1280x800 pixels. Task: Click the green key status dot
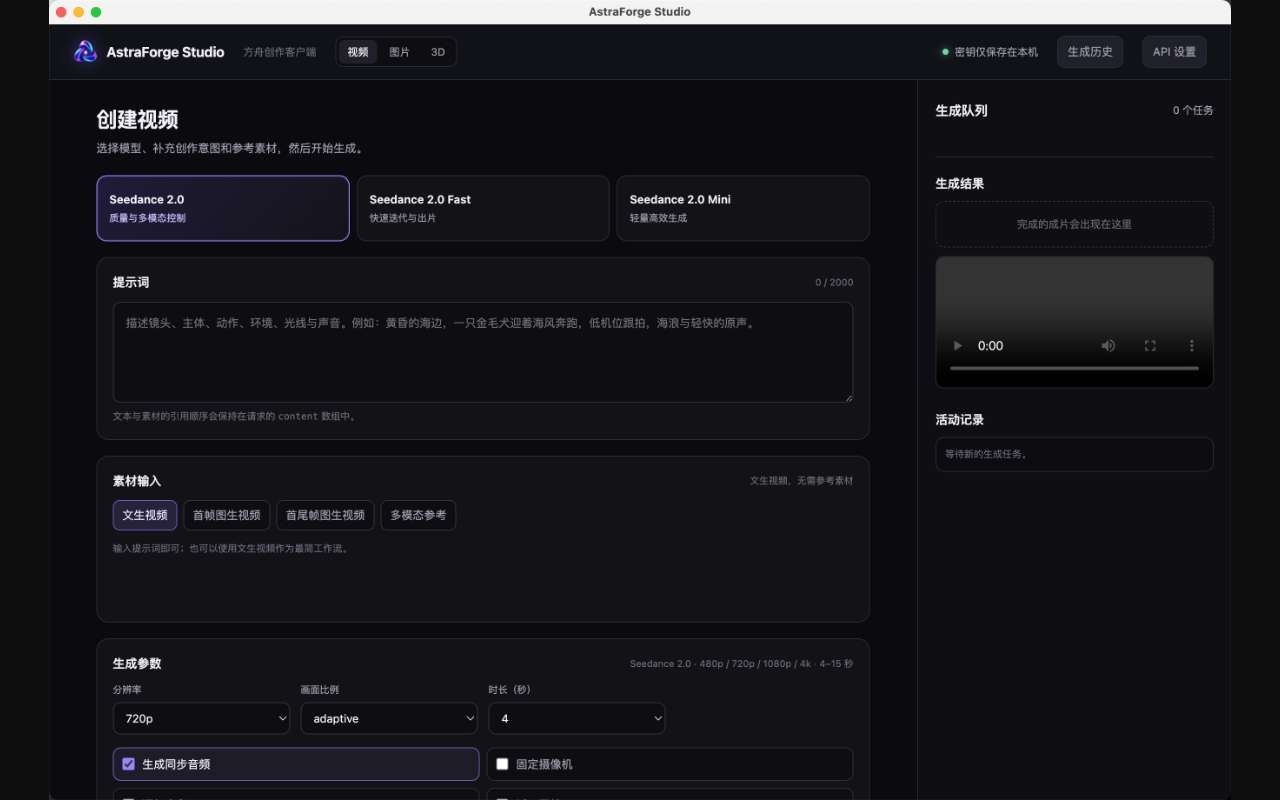tap(945, 52)
